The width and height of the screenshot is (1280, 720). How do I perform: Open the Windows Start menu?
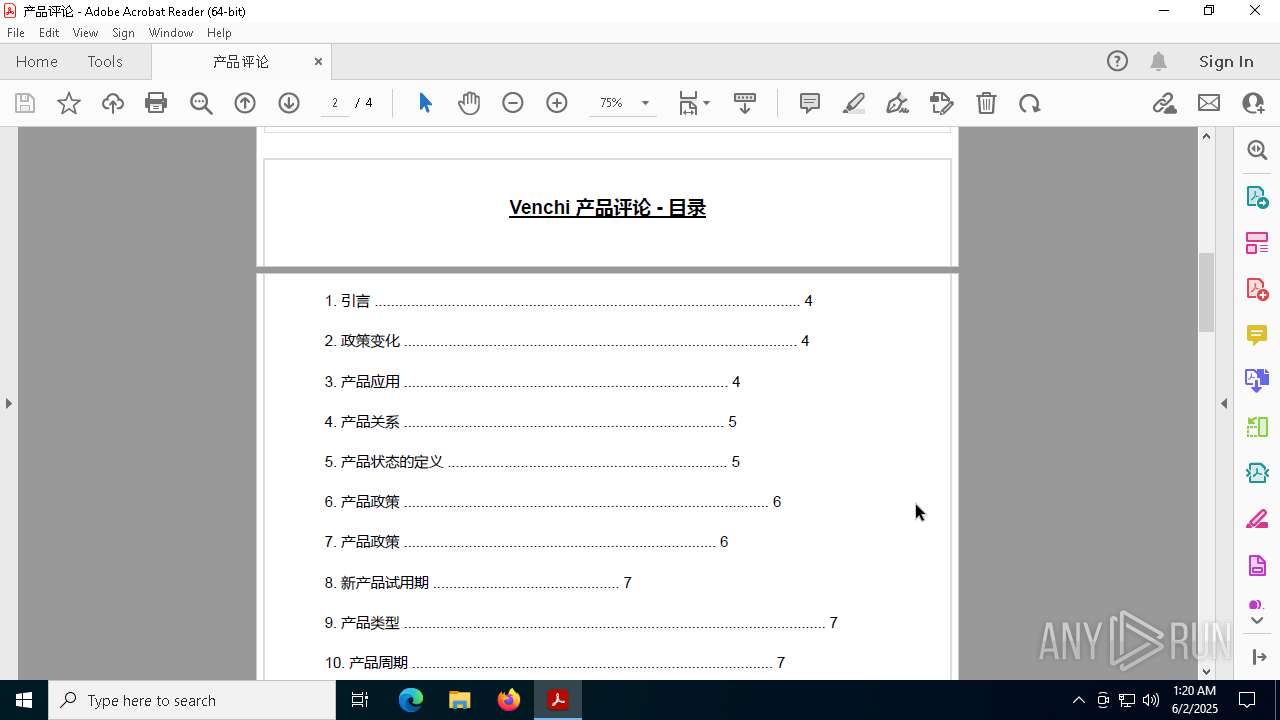click(x=24, y=700)
